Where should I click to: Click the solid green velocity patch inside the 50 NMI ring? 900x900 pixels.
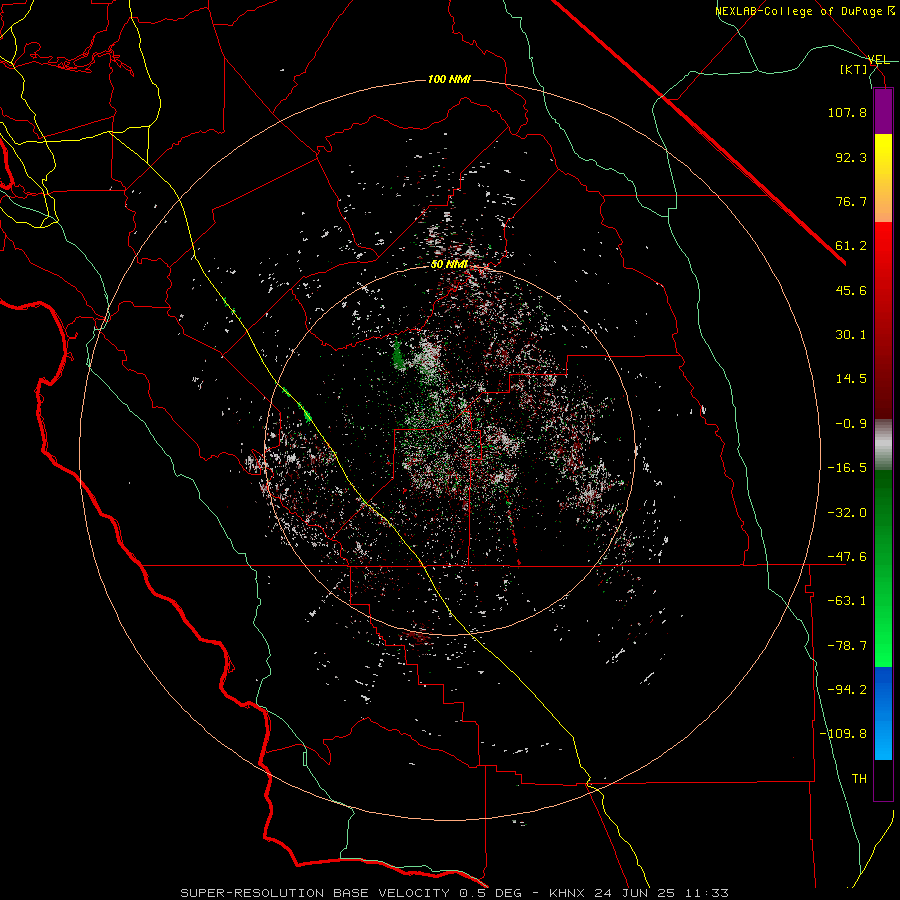pos(398,356)
